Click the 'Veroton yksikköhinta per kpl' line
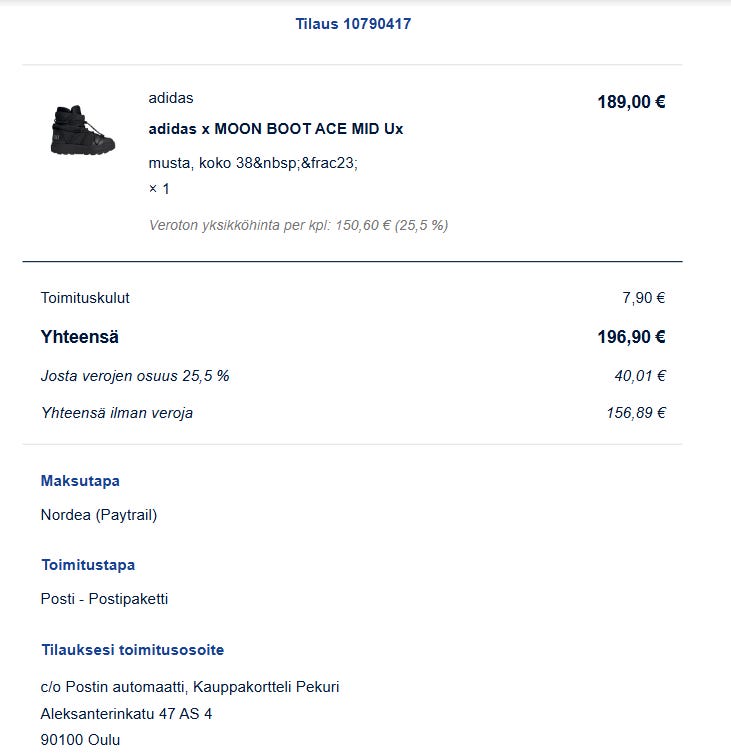 tap(298, 225)
